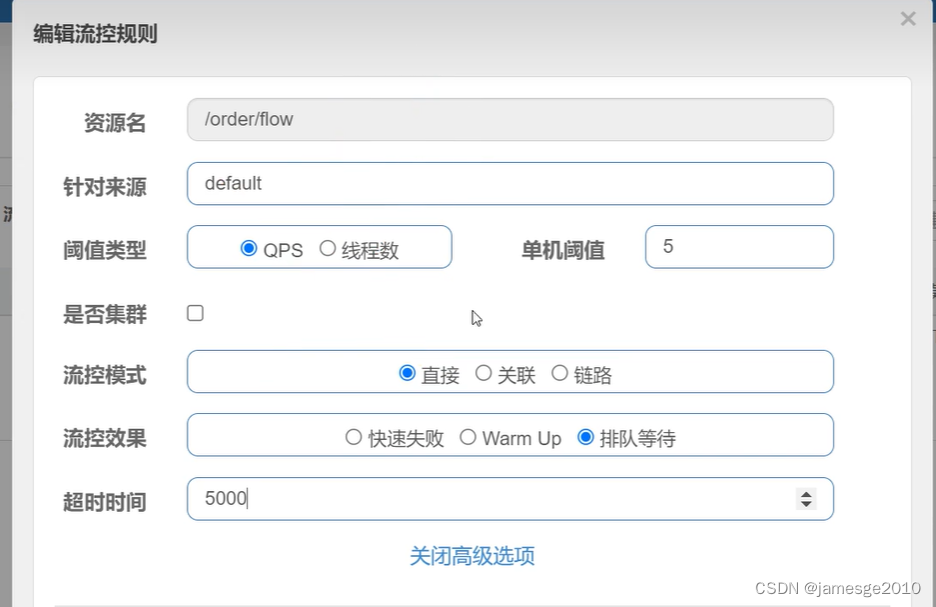Click the 针对来源 label

point(104,187)
